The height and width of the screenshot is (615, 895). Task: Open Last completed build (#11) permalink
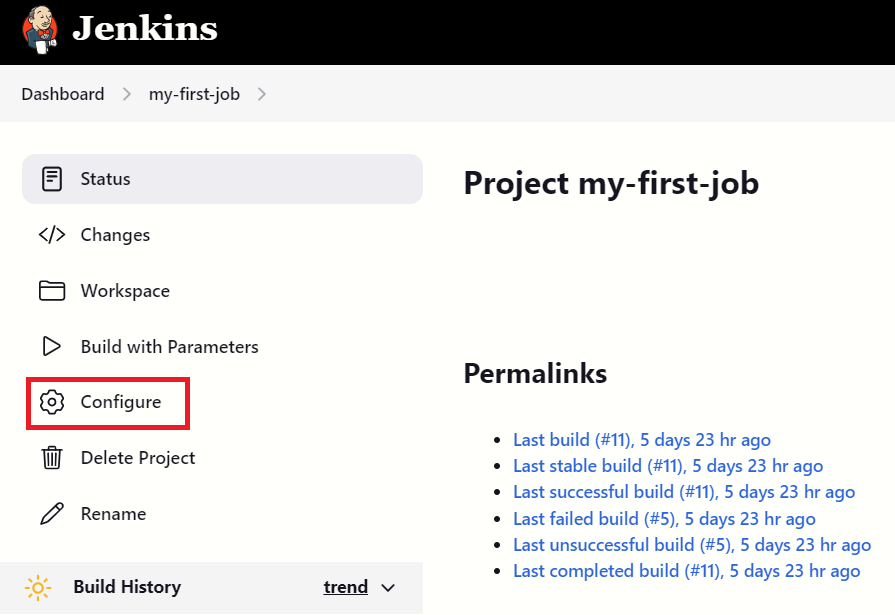coord(687,571)
